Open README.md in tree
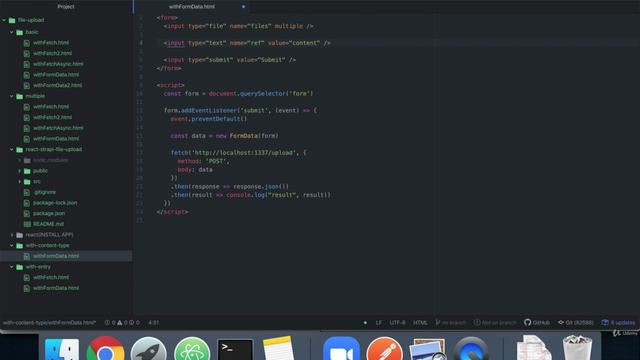The width and height of the screenshot is (640, 360). [x=48, y=224]
